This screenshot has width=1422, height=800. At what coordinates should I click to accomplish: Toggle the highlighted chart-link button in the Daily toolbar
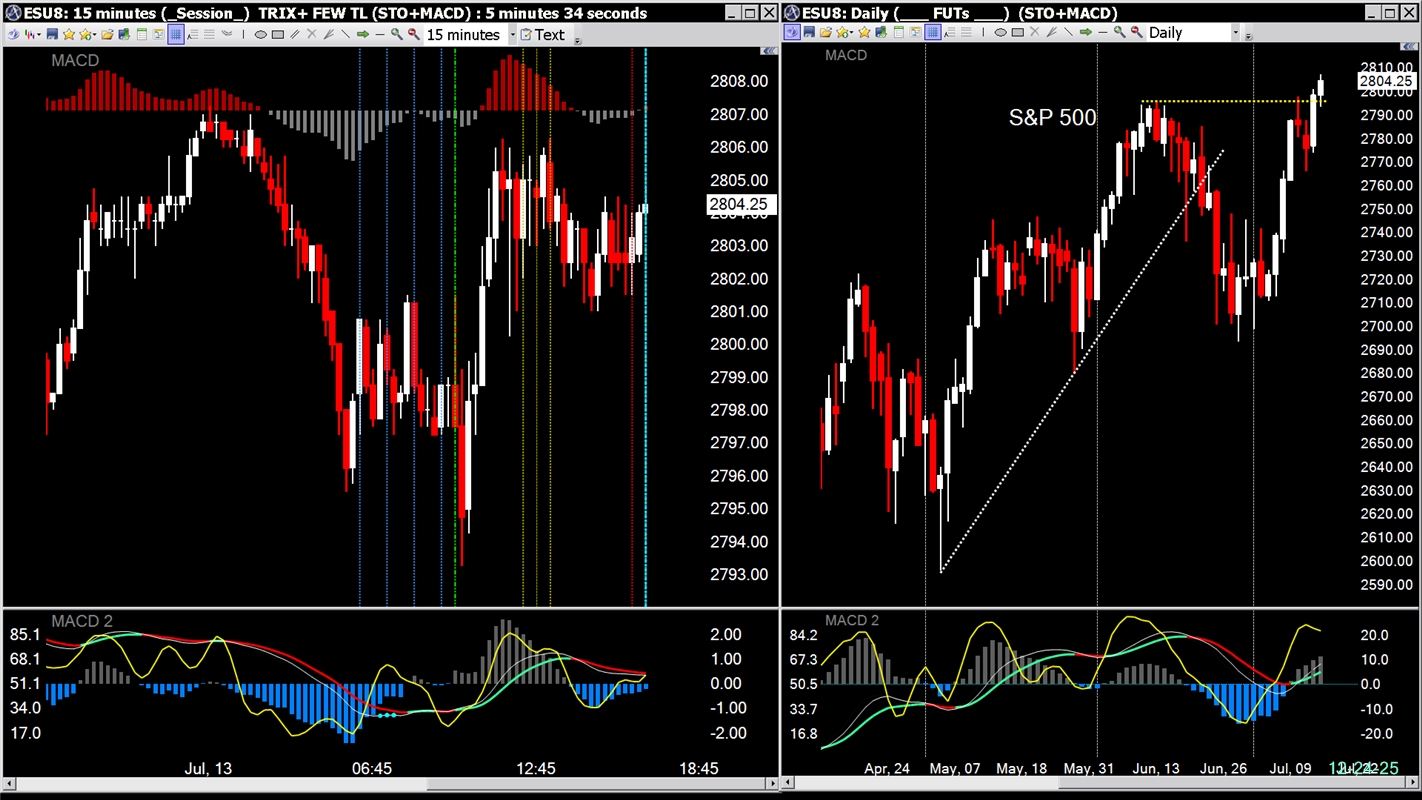click(793, 32)
